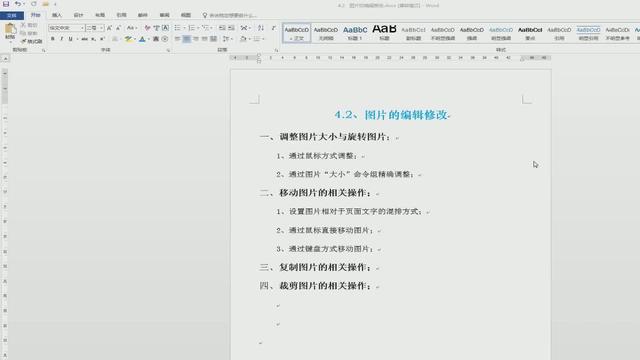Click the Decrease Indent icon
The image size is (640, 360).
[x=222, y=28]
